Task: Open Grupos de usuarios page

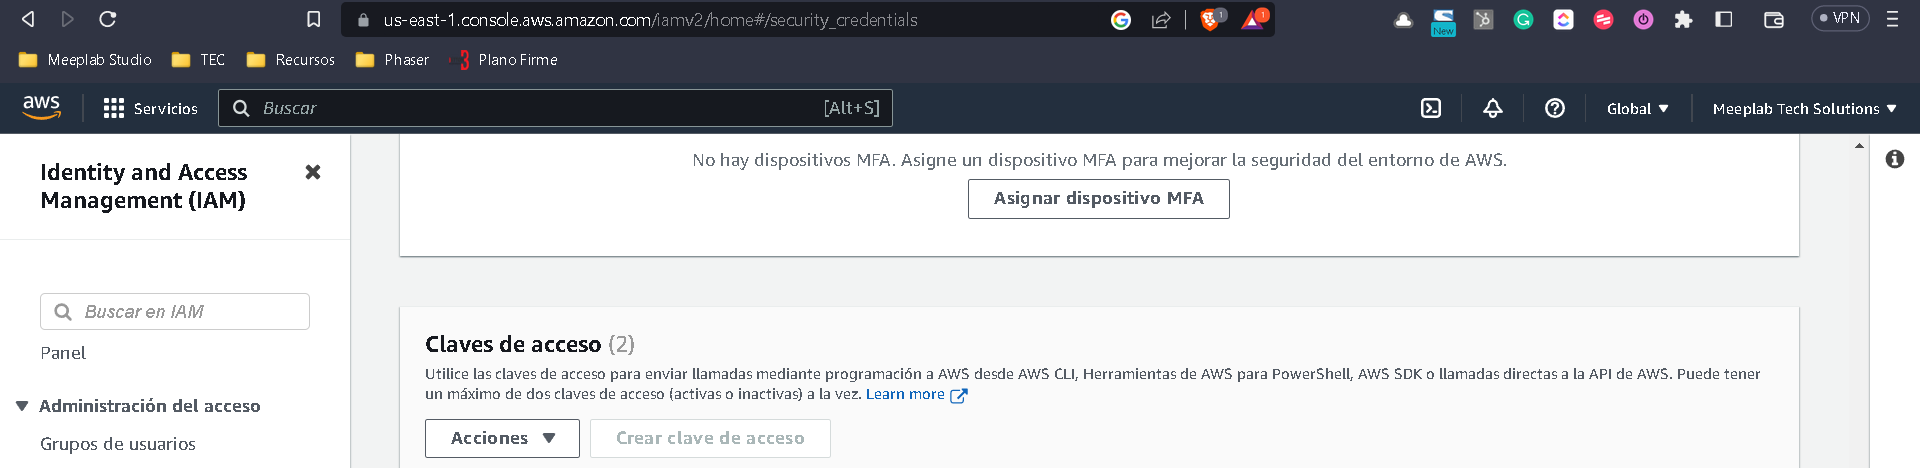Action: [118, 444]
